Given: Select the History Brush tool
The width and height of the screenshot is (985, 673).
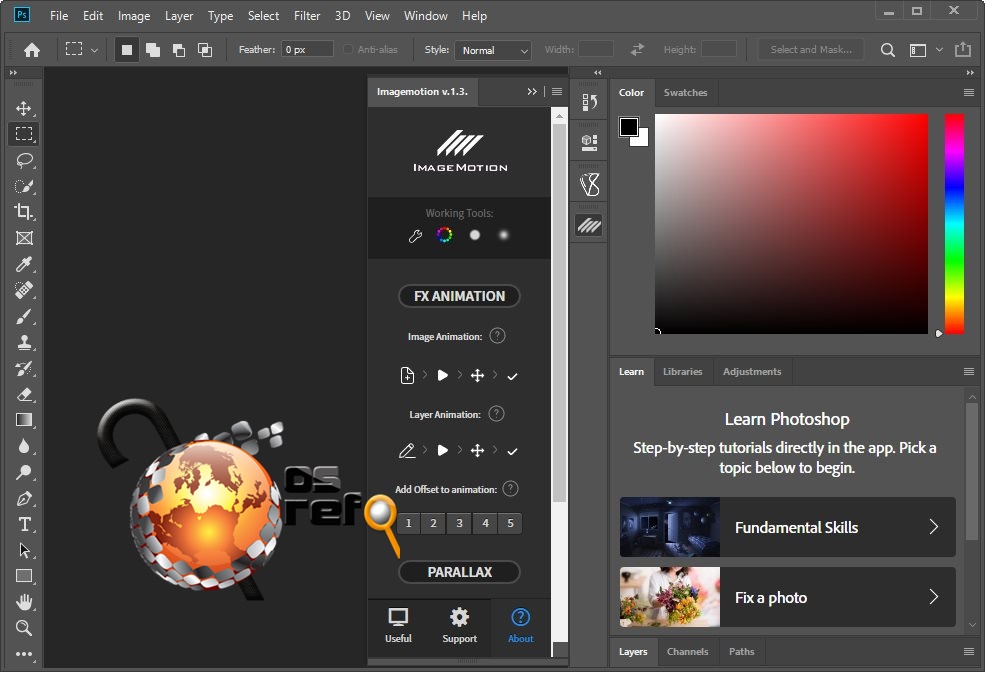Looking at the screenshot, I should coord(24,368).
